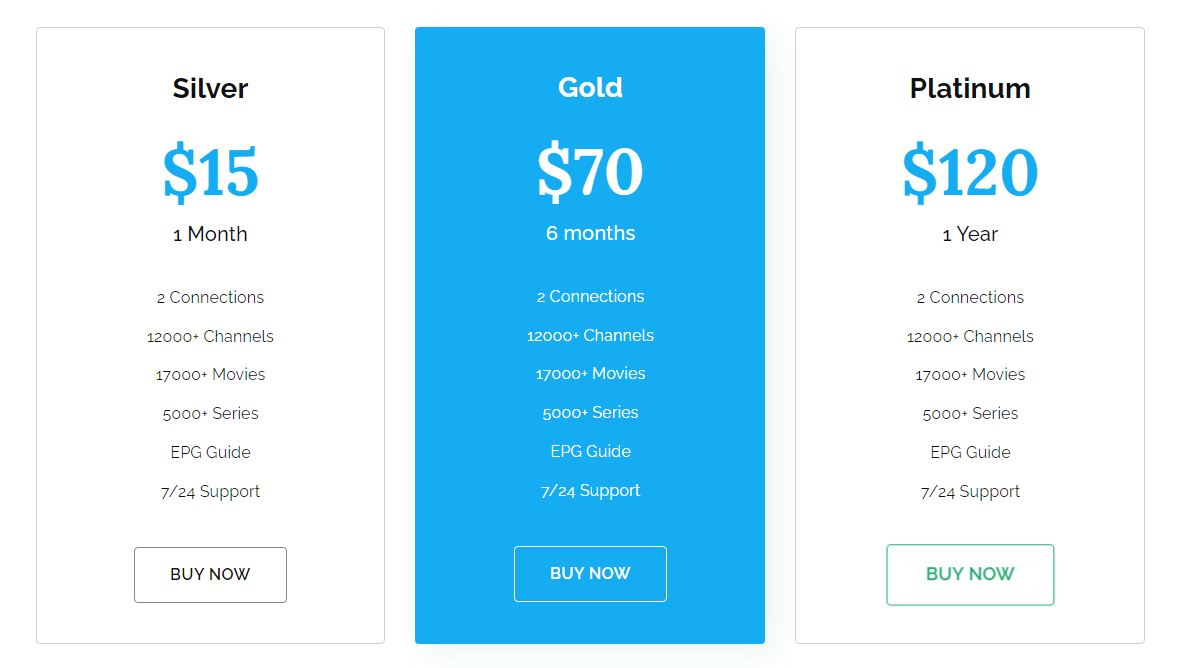Click the 6 months duration label
The height and width of the screenshot is (668, 1183).
point(590,233)
